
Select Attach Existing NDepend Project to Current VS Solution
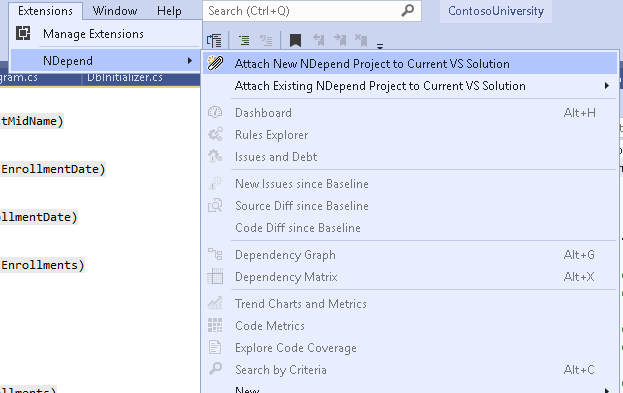point(410,86)
